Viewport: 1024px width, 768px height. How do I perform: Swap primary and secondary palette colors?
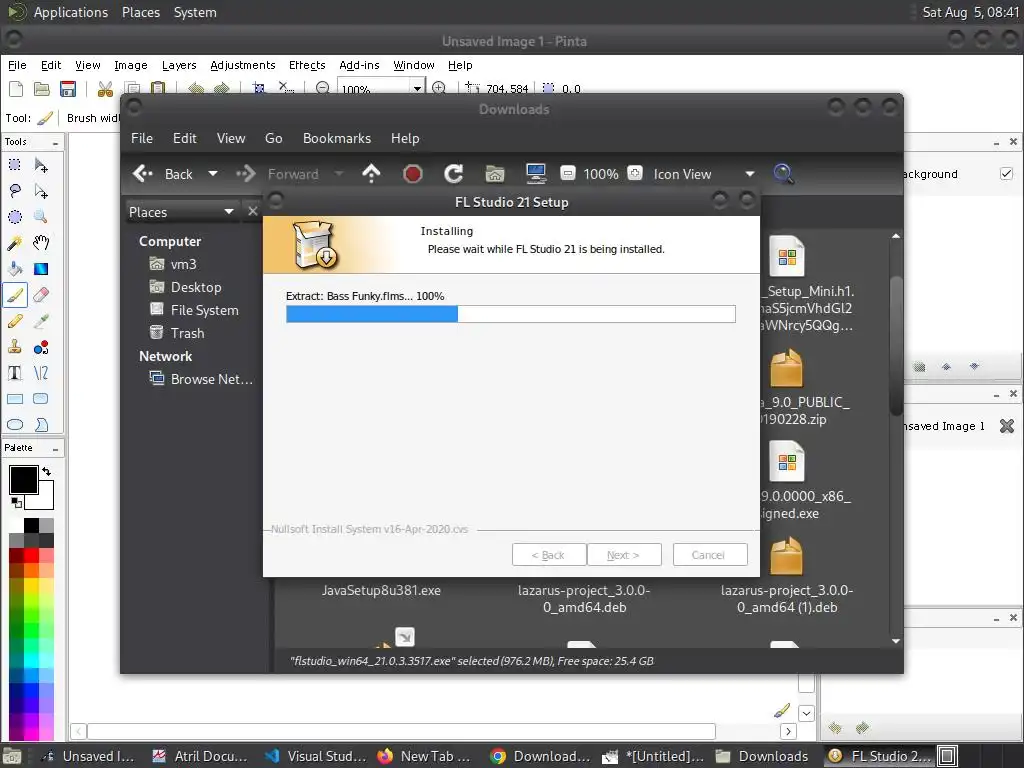(x=46, y=471)
